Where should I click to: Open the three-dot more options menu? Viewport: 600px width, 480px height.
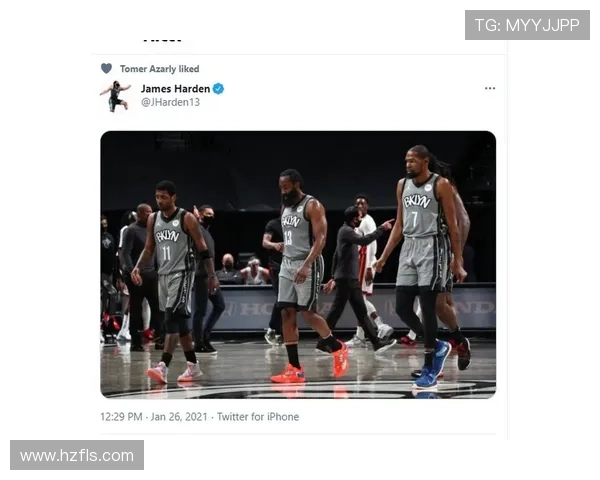(489, 88)
